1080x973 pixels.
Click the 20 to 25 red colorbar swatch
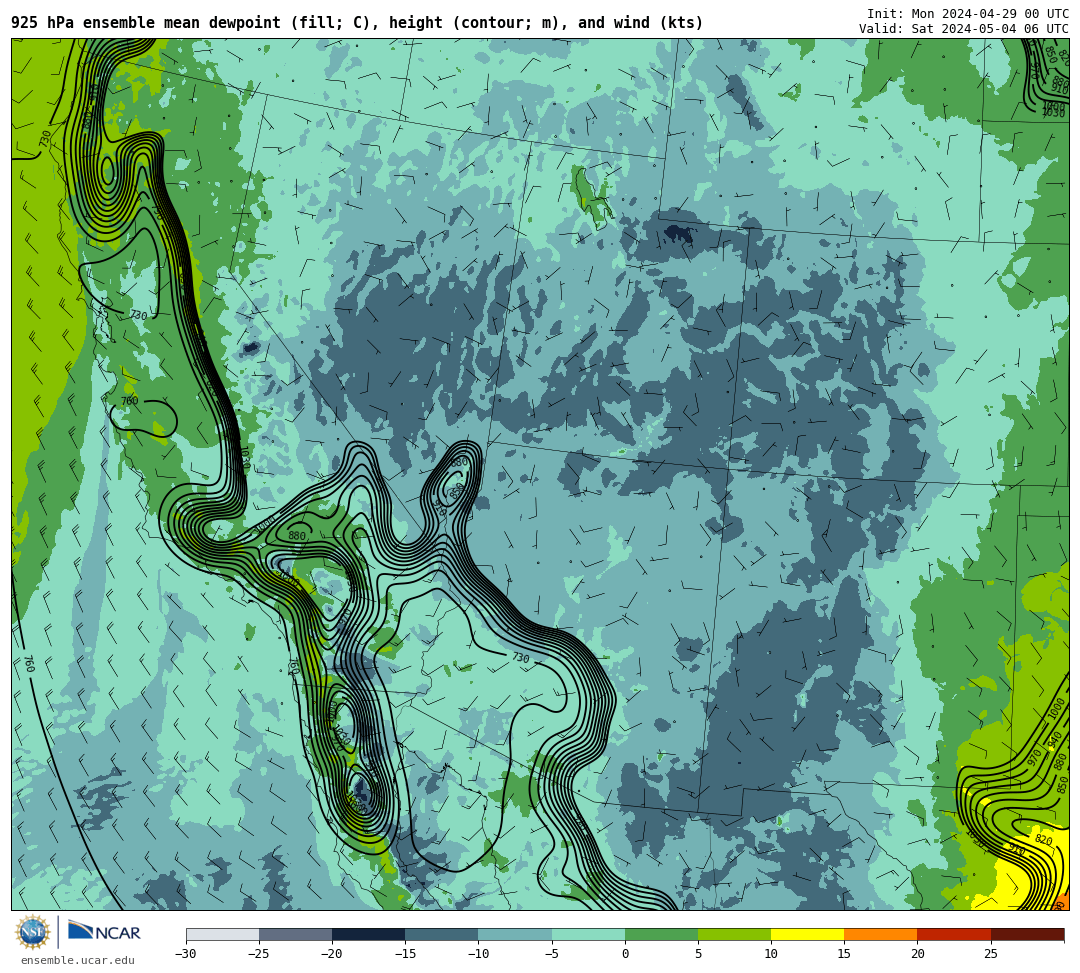[x=954, y=934]
